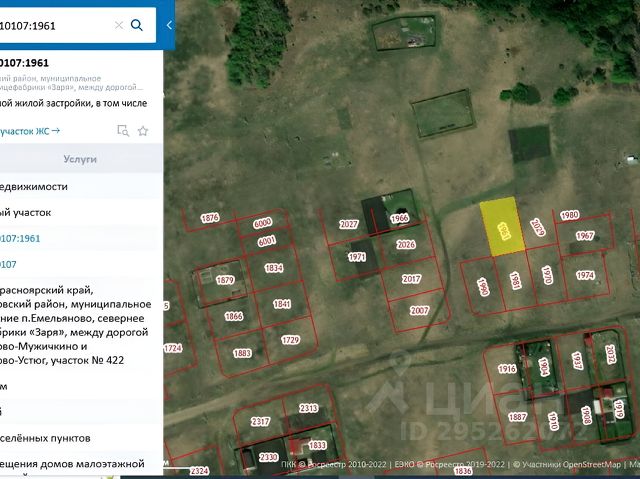Open cadastral number link ending 0107:1961
The height and width of the screenshot is (479, 640).
tap(20, 239)
